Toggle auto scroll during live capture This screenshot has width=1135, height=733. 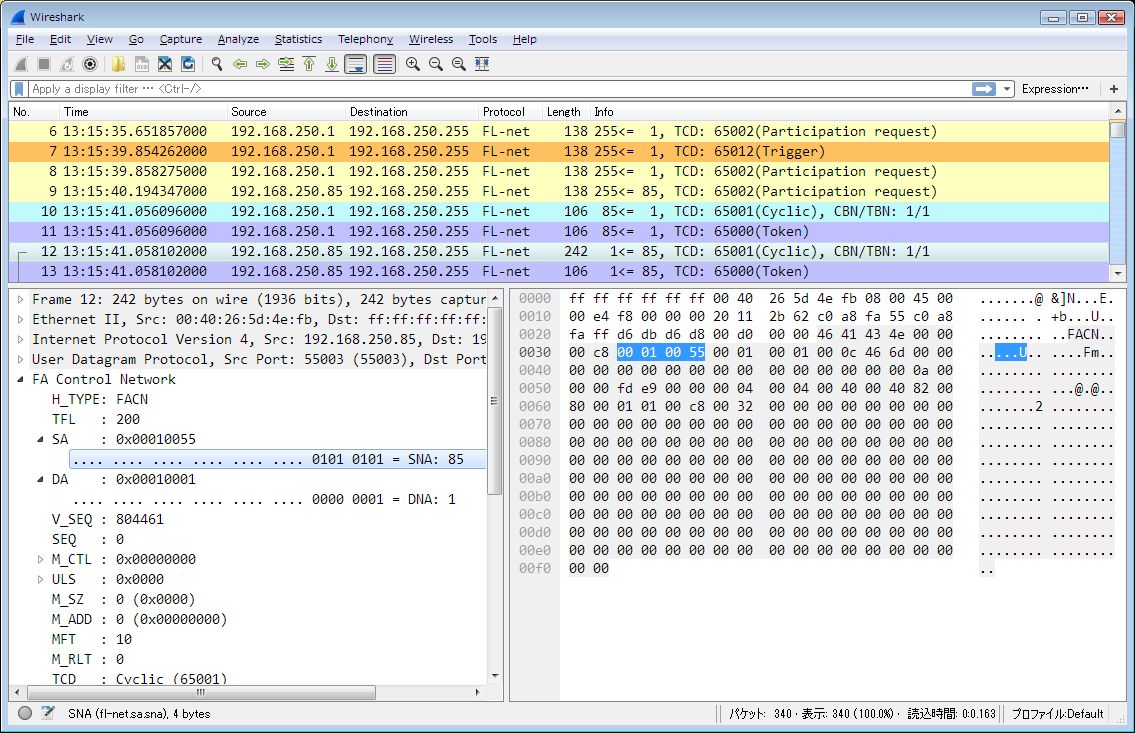[355, 64]
